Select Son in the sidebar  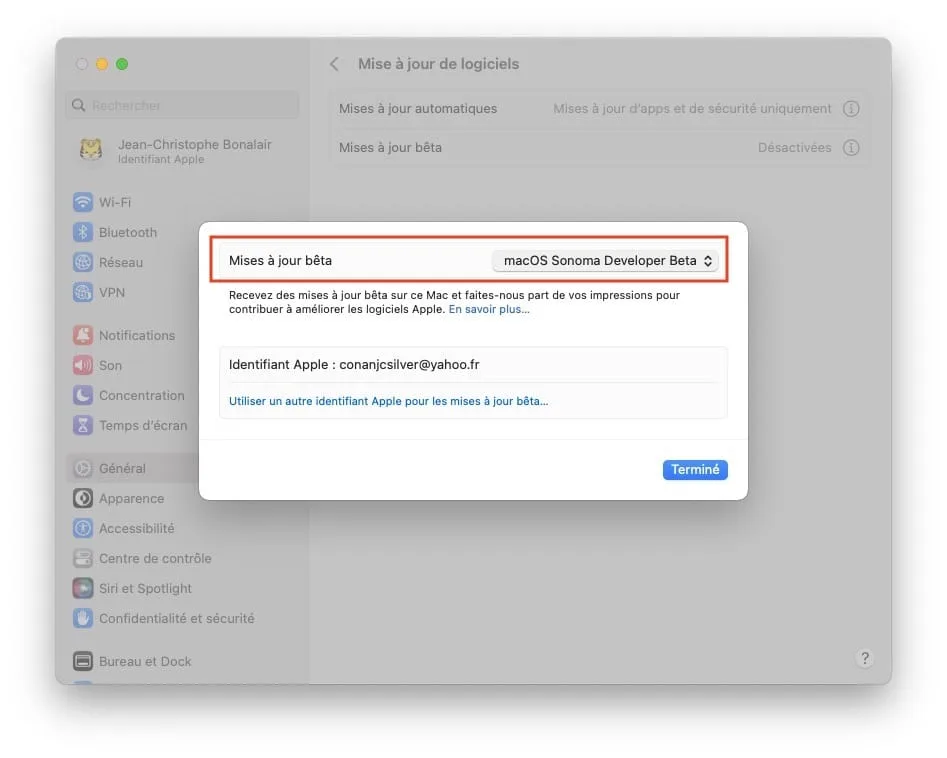(105, 365)
